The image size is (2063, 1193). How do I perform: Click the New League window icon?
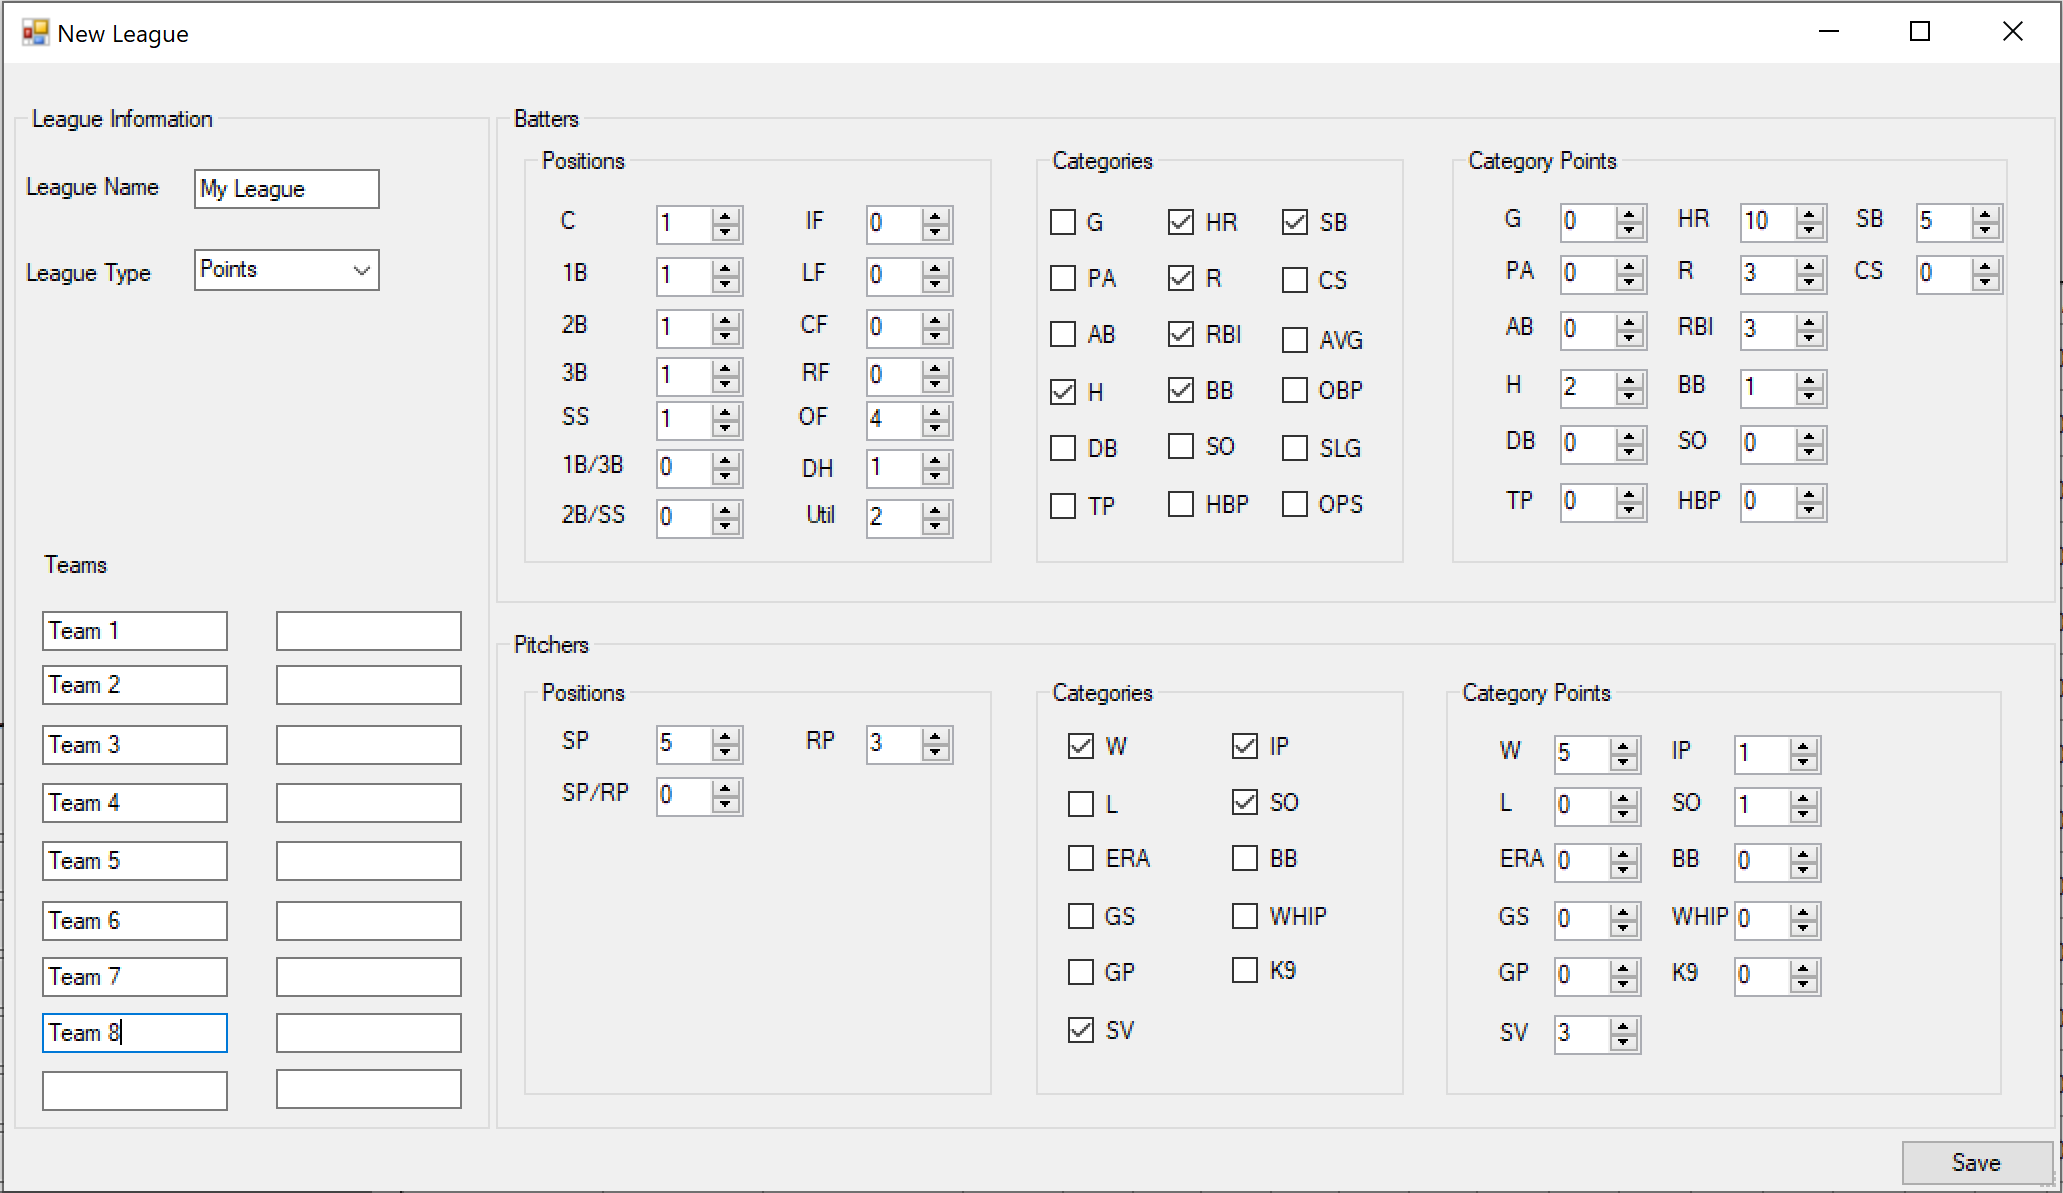coord(35,33)
